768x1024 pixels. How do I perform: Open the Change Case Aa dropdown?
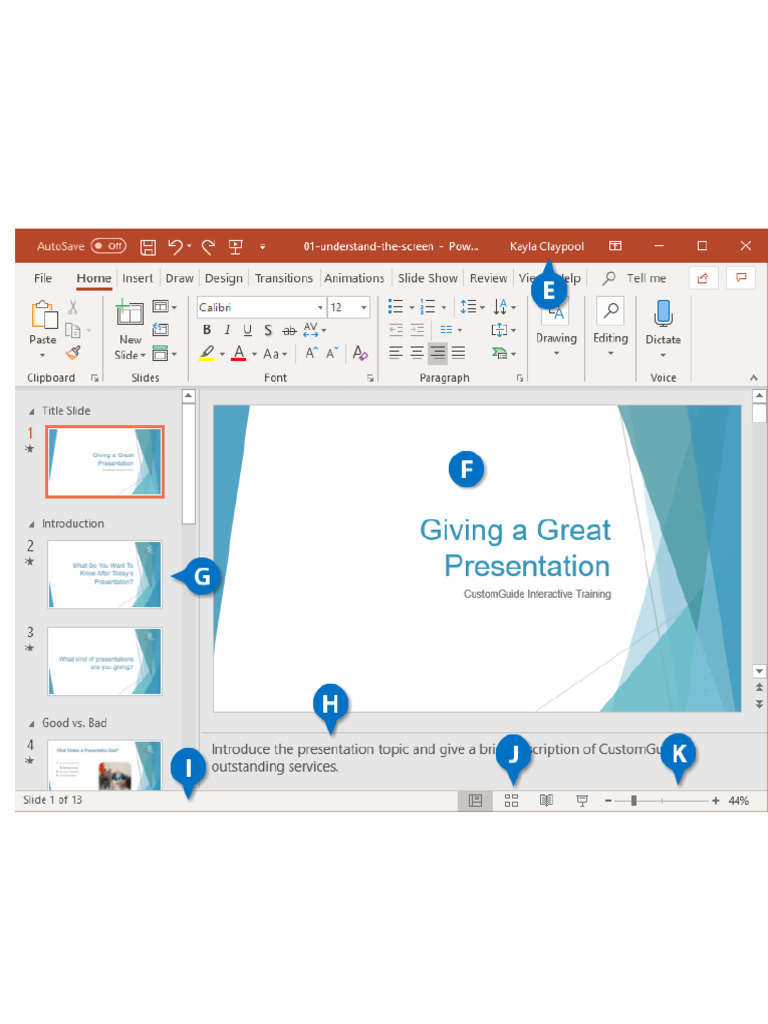pos(275,354)
